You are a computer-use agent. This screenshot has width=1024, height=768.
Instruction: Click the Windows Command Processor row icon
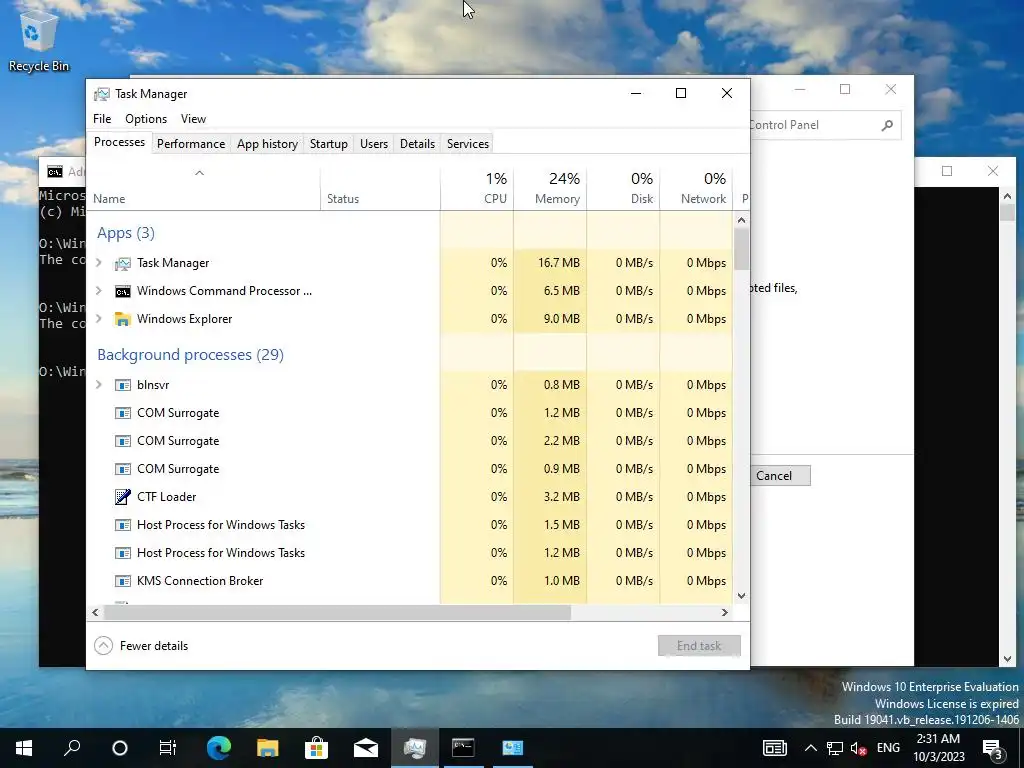coord(123,291)
